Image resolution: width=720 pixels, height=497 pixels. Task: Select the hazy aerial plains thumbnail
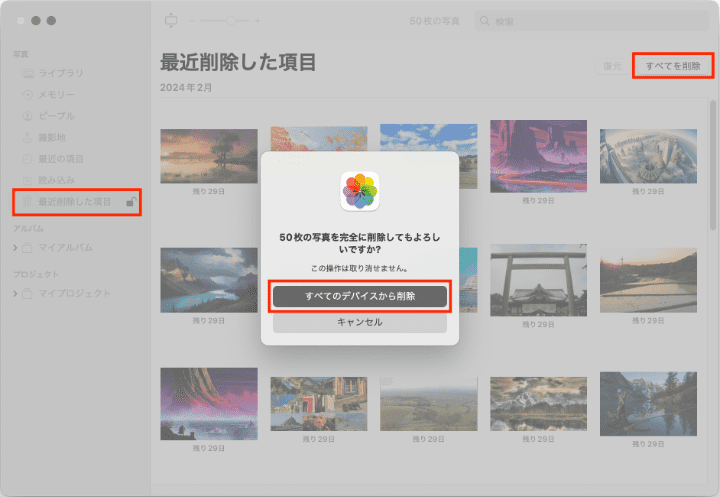pos(428,404)
